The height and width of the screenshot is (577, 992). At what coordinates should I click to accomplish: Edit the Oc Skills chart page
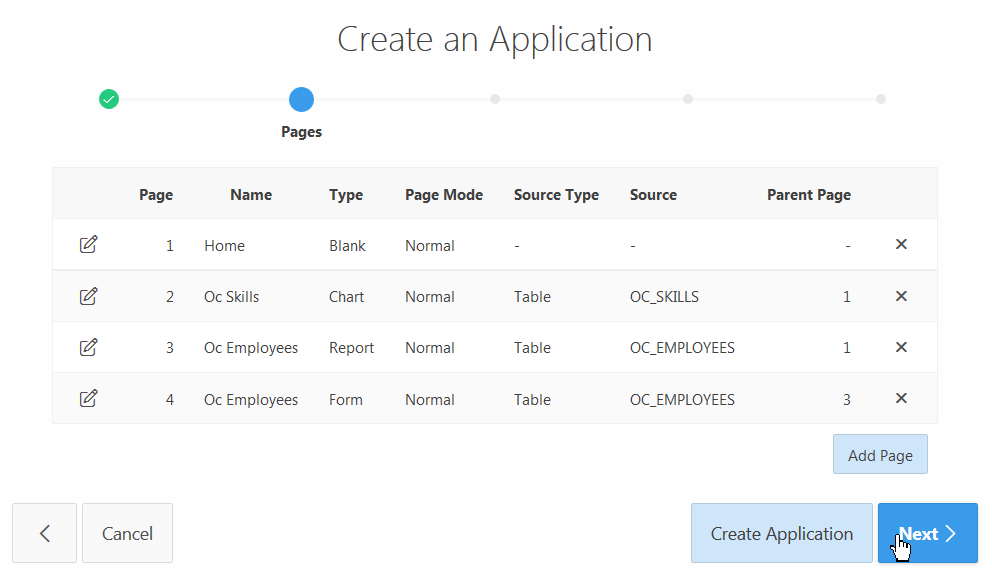click(88, 296)
